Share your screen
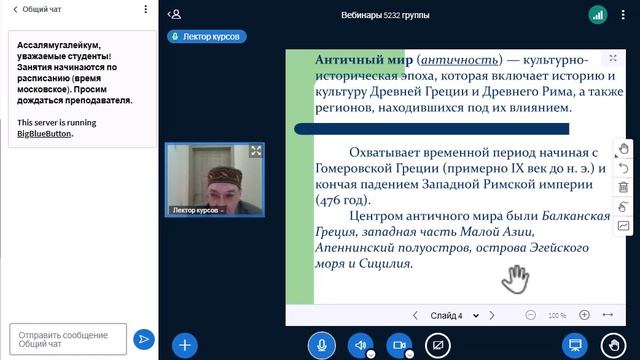 (x=438, y=345)
